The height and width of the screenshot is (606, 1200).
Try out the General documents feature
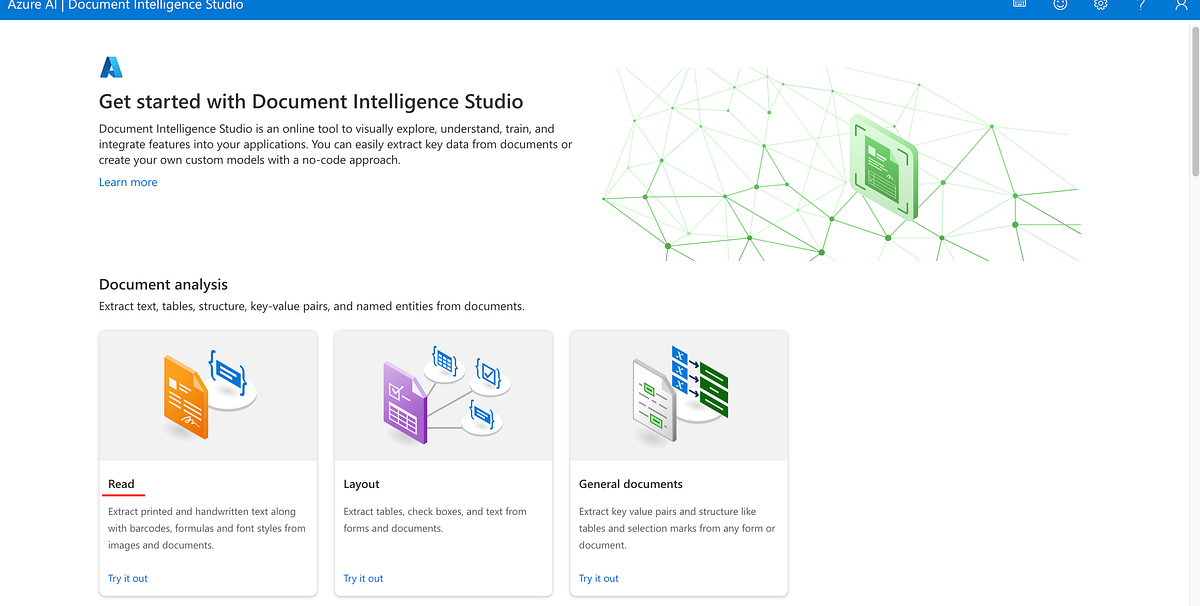598,578
